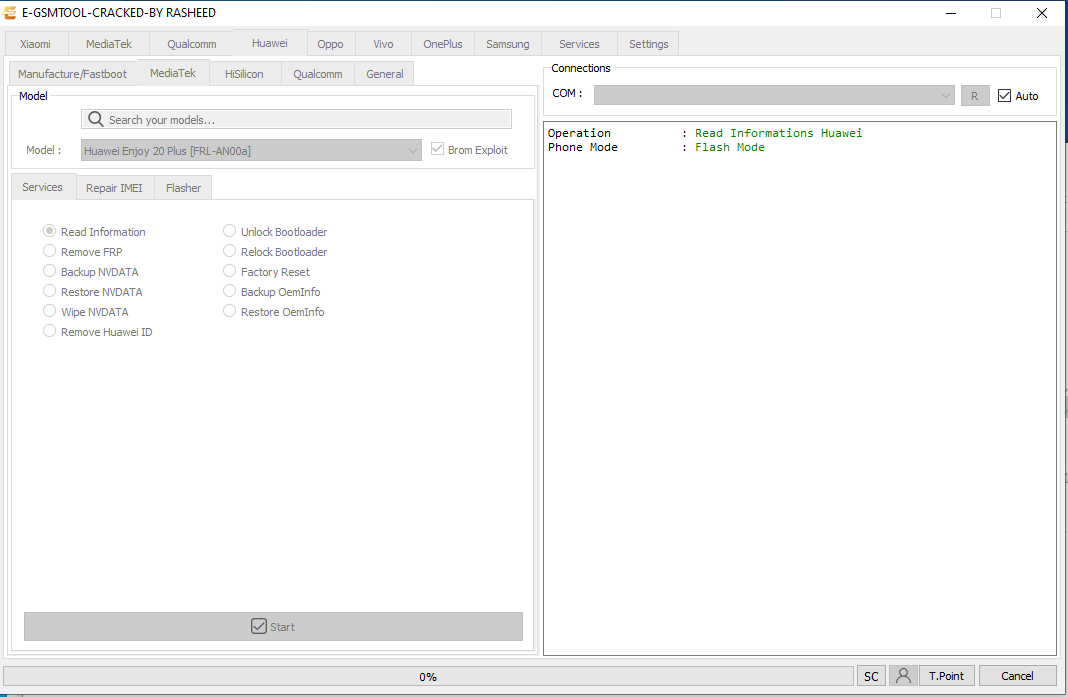This screenshot has width=1068, height=697.
Task: Toggle the Auto COM checkbox
Action: [1005, 95]
